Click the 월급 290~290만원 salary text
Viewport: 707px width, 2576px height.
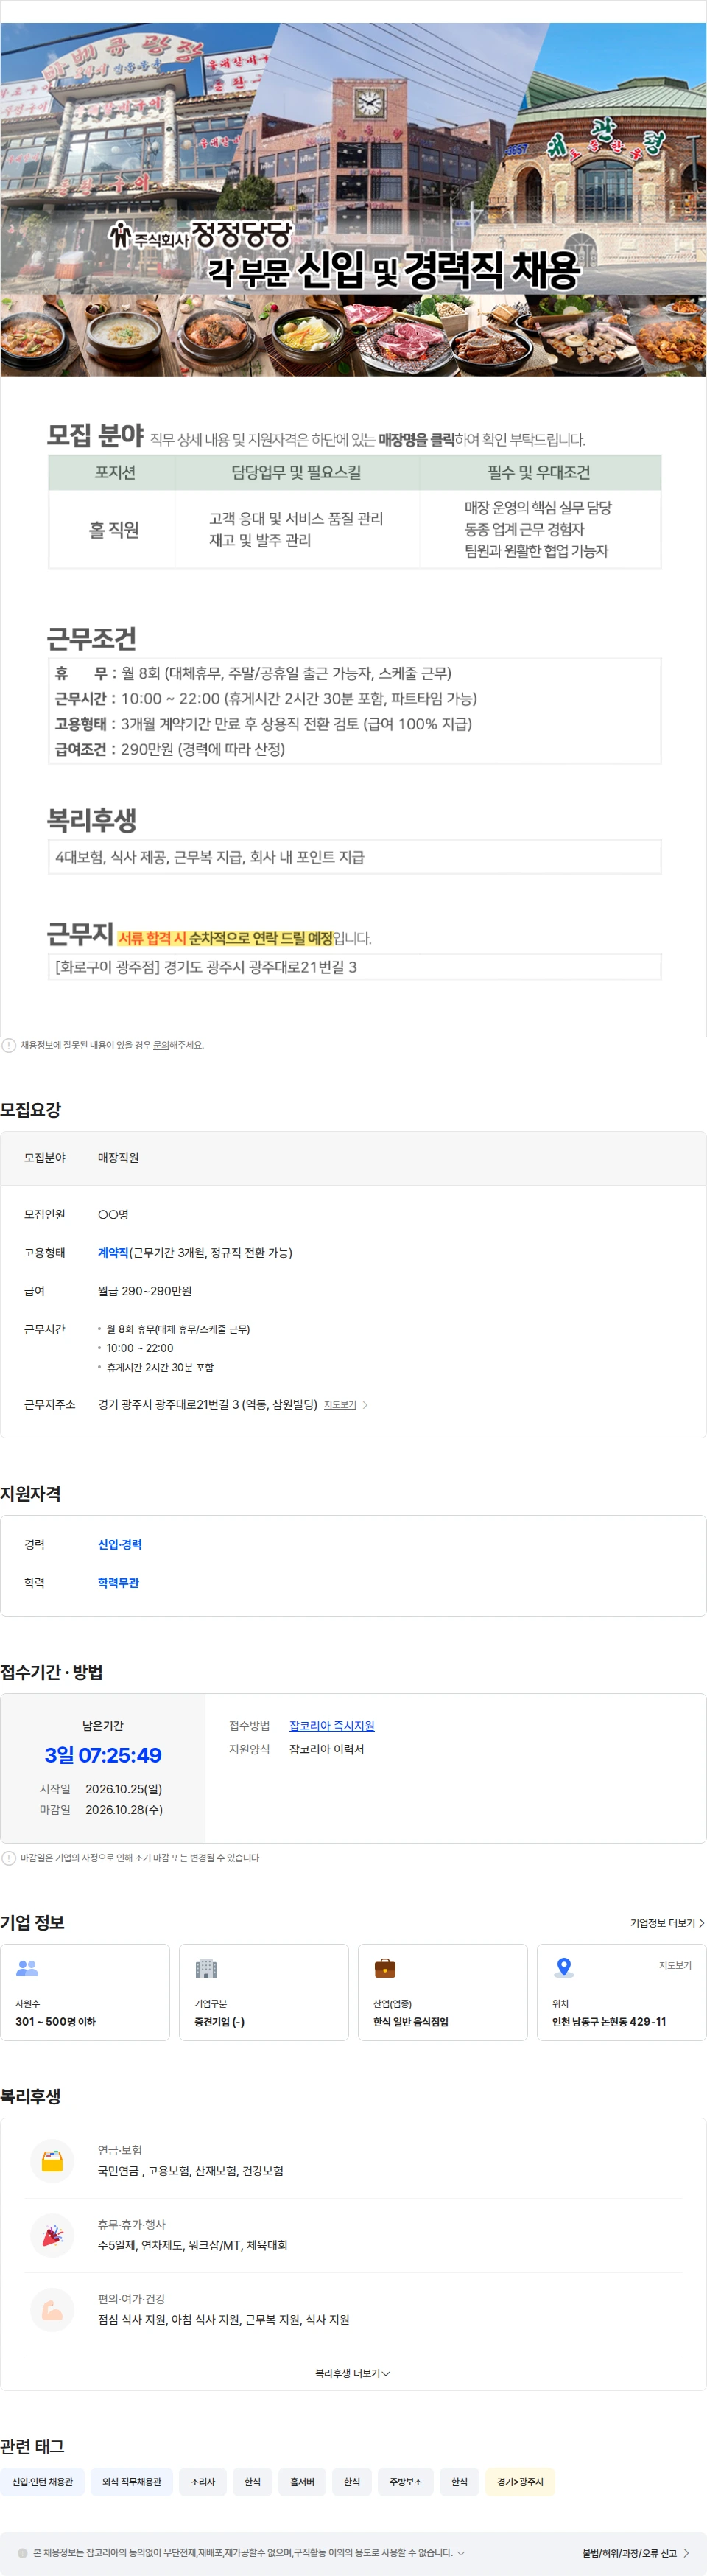pos(145,1291)
